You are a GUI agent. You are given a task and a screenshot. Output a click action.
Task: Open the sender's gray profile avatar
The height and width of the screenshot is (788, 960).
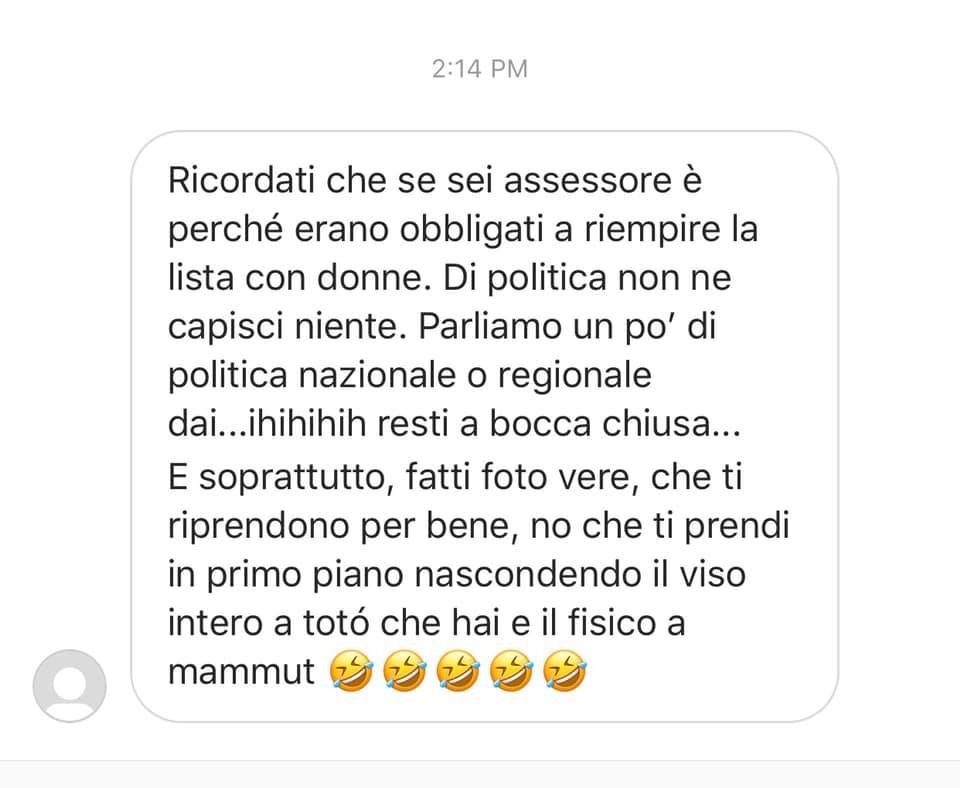point(70,686)
